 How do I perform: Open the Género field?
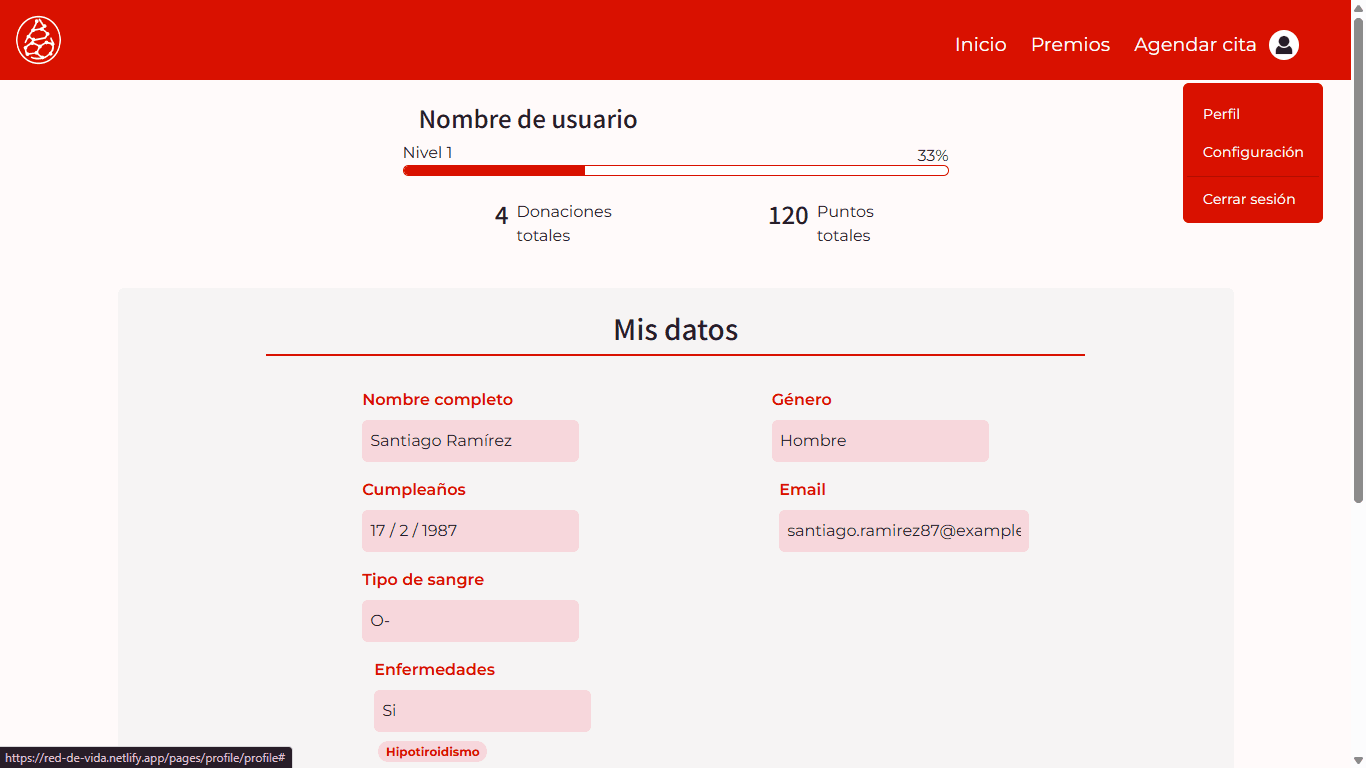(880, 441)
